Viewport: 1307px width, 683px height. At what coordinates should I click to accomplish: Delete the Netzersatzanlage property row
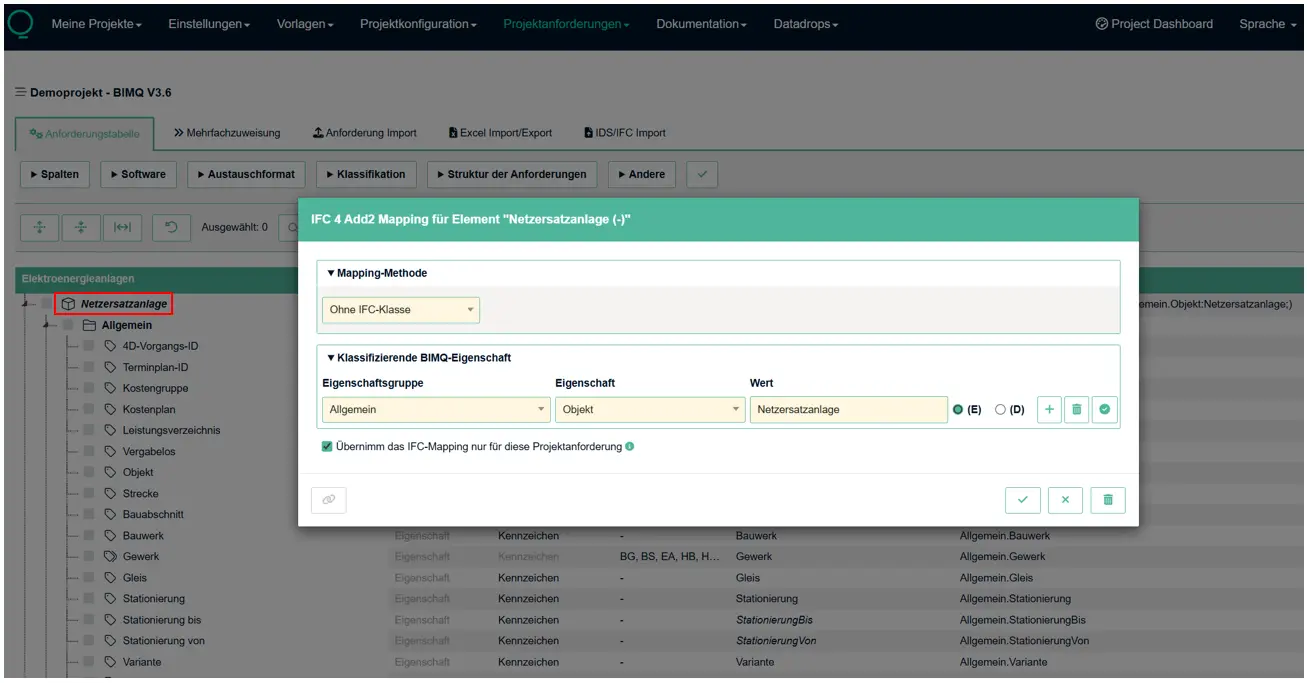click(x=1076, y=410)
